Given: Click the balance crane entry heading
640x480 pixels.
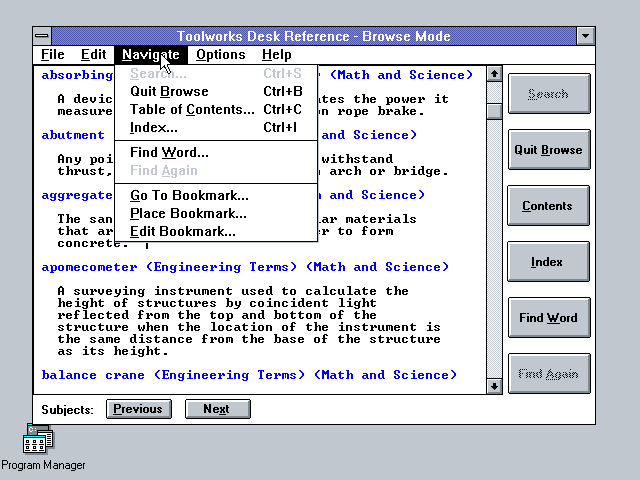Looking at the screenshot, I should click(249, 375).
